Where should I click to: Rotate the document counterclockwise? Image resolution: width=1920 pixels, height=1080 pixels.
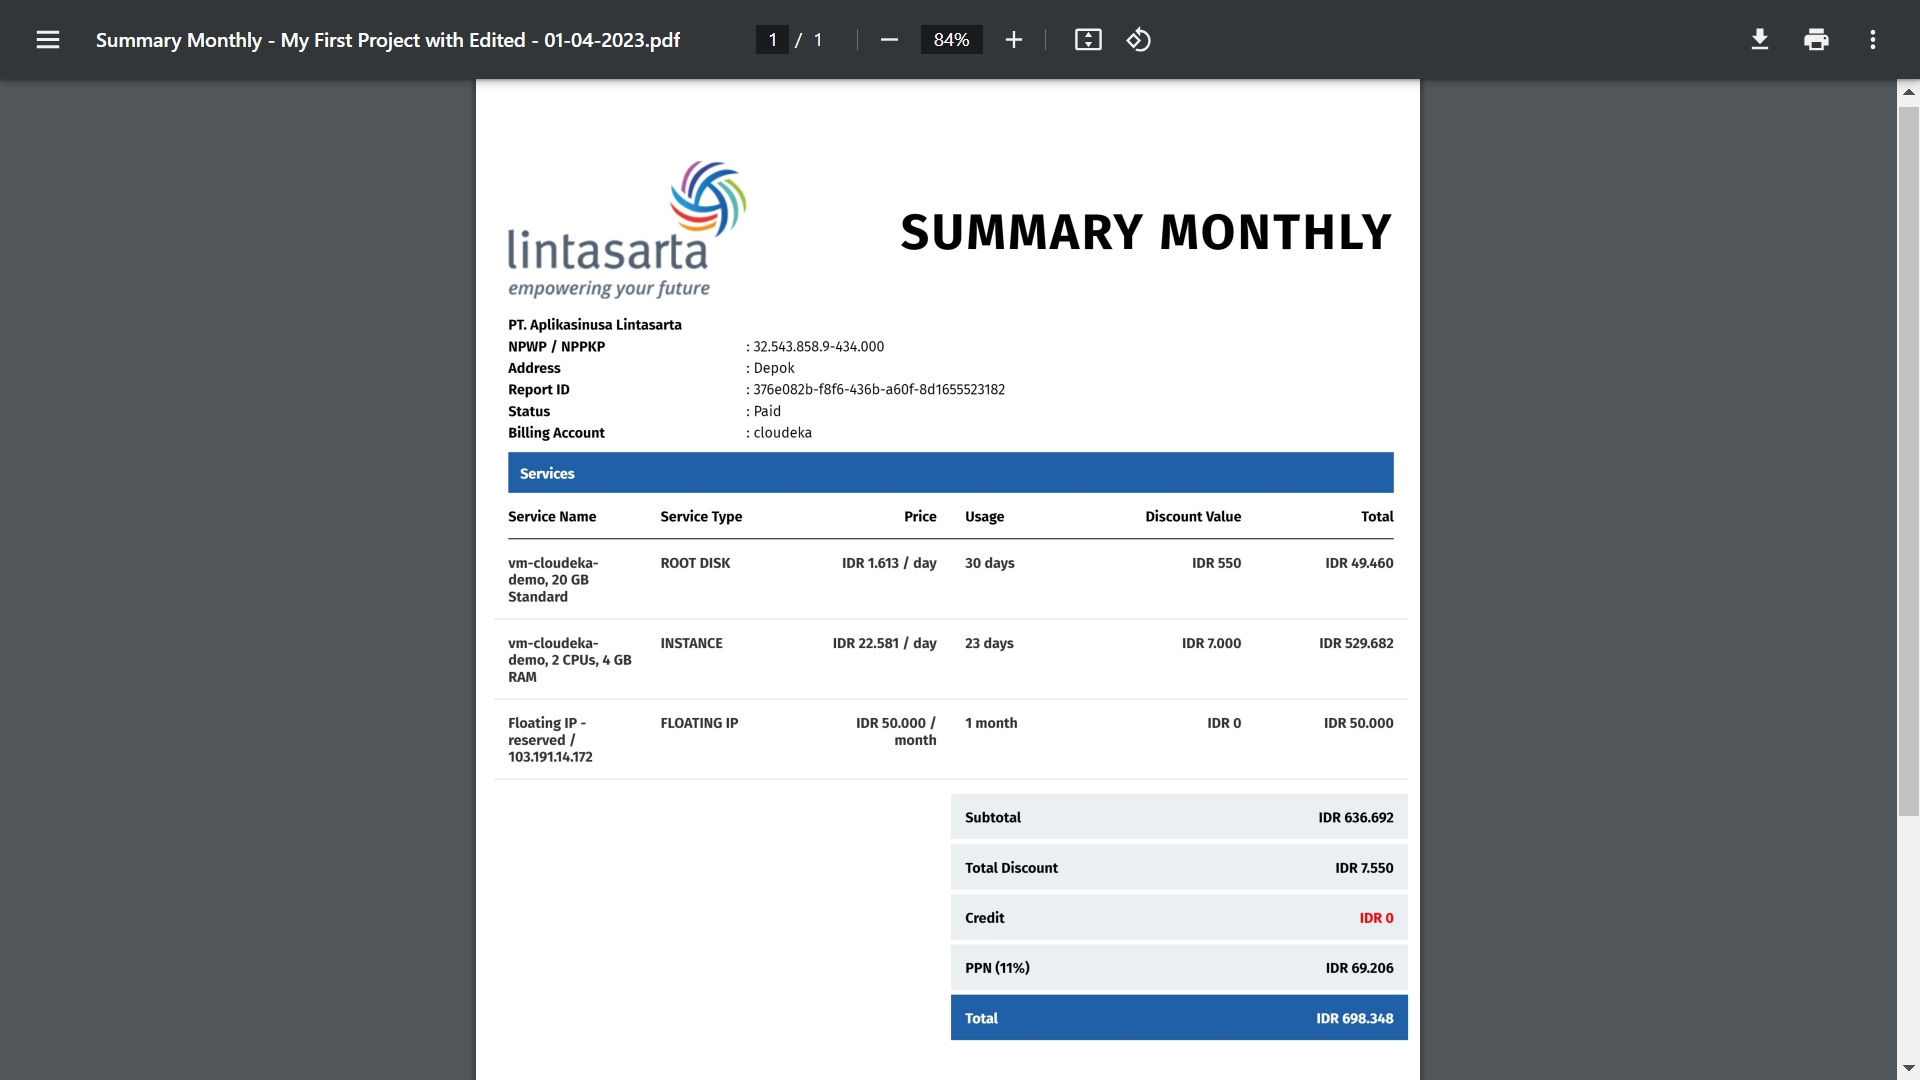1139,40
